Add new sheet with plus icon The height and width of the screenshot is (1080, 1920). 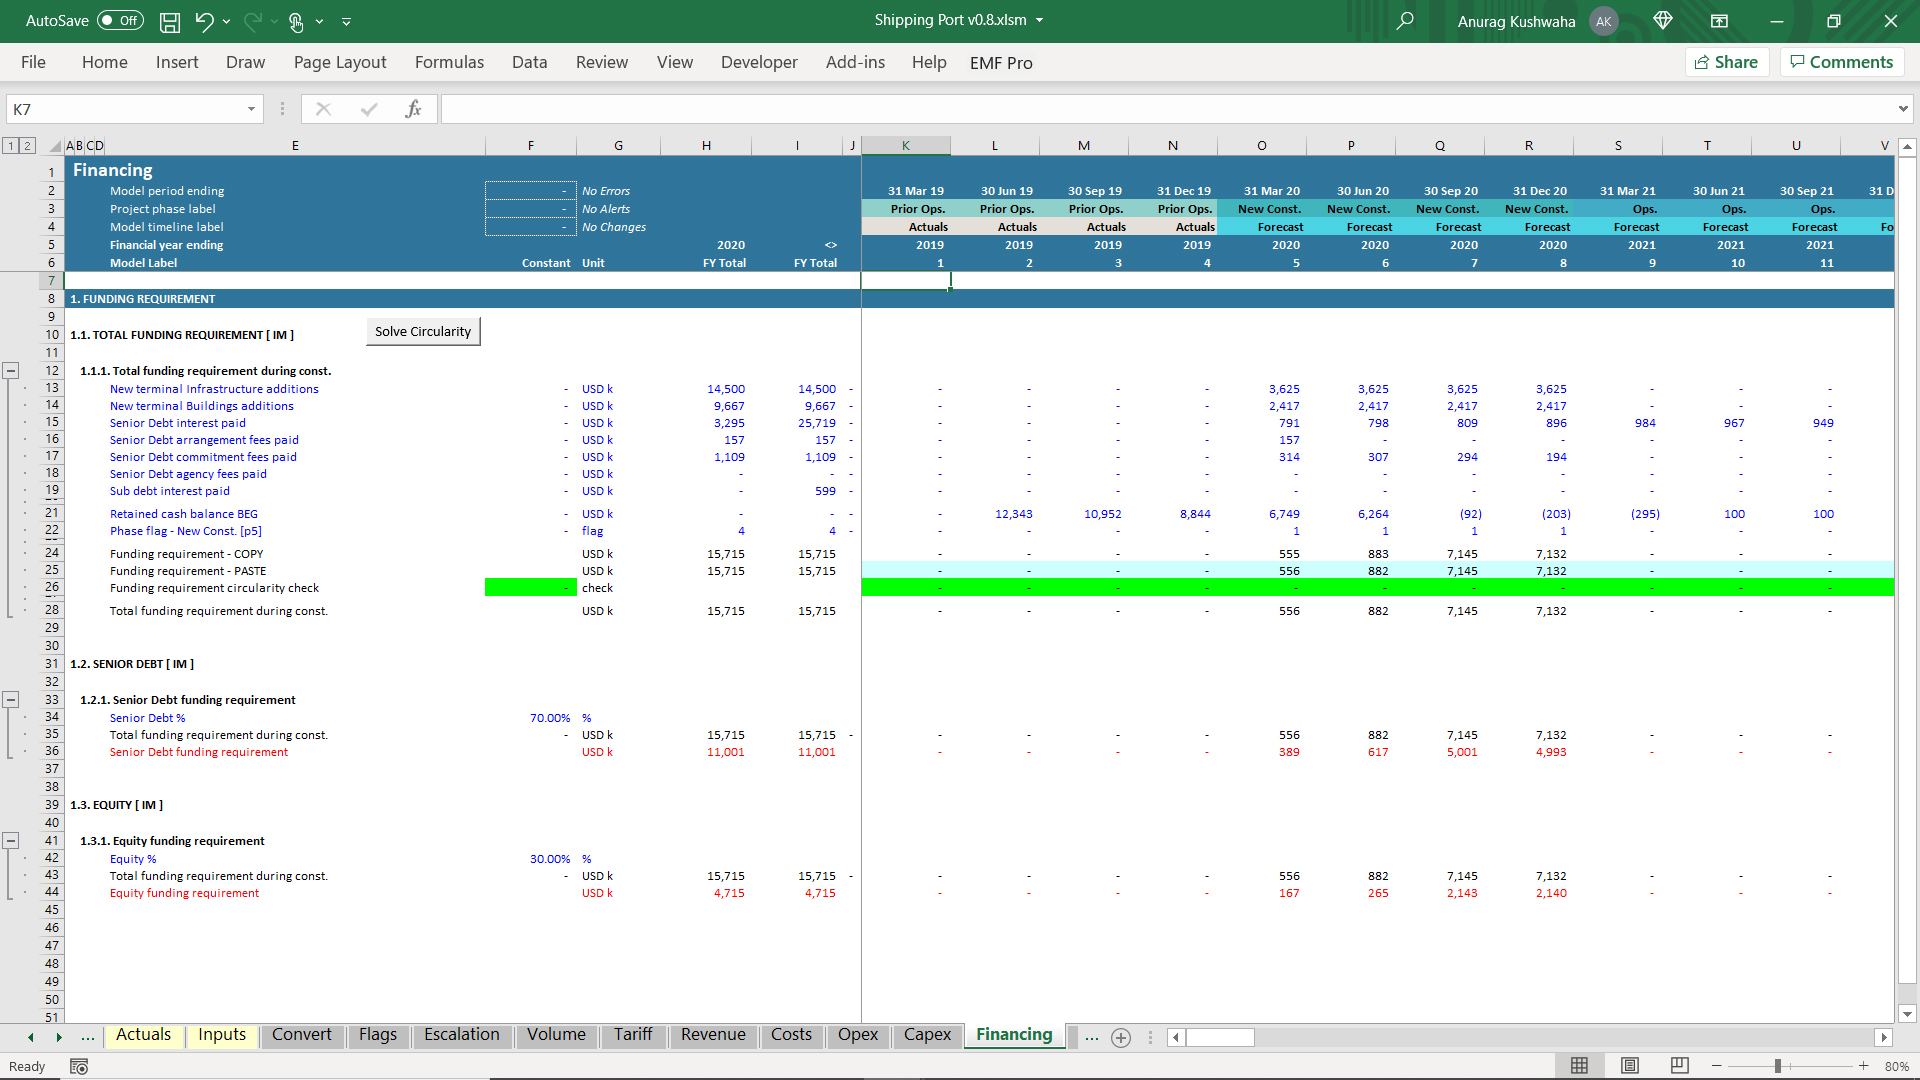coord(1121,1038)
